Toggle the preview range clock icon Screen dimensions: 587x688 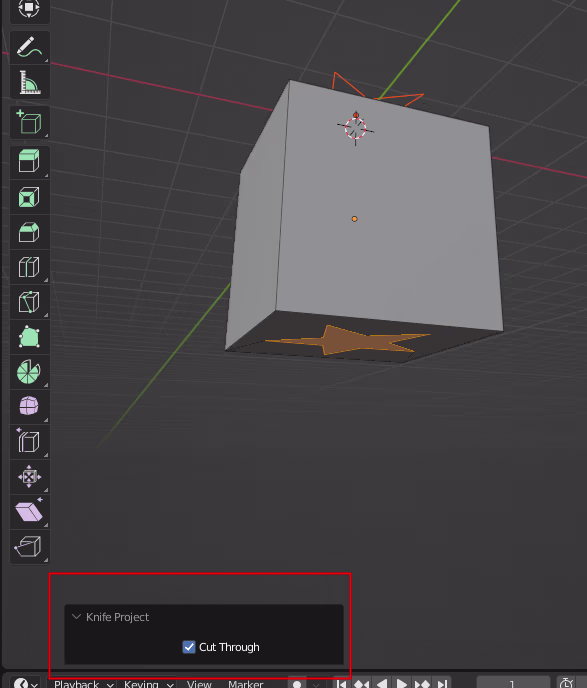click(x=566, y=684)
